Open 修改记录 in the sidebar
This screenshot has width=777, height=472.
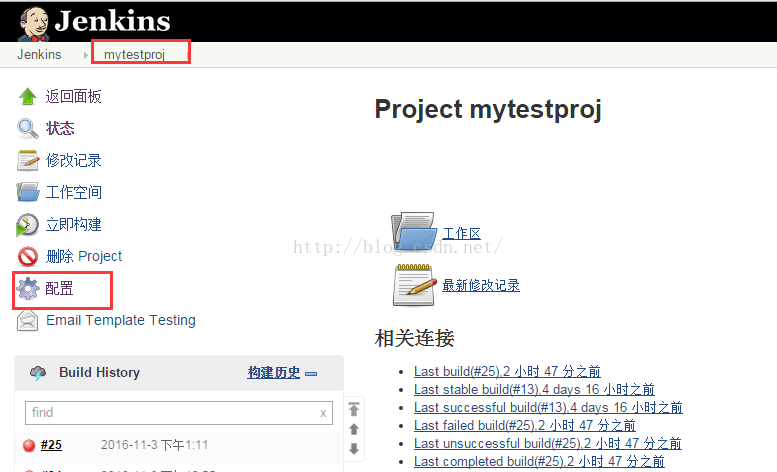point(73,160)
